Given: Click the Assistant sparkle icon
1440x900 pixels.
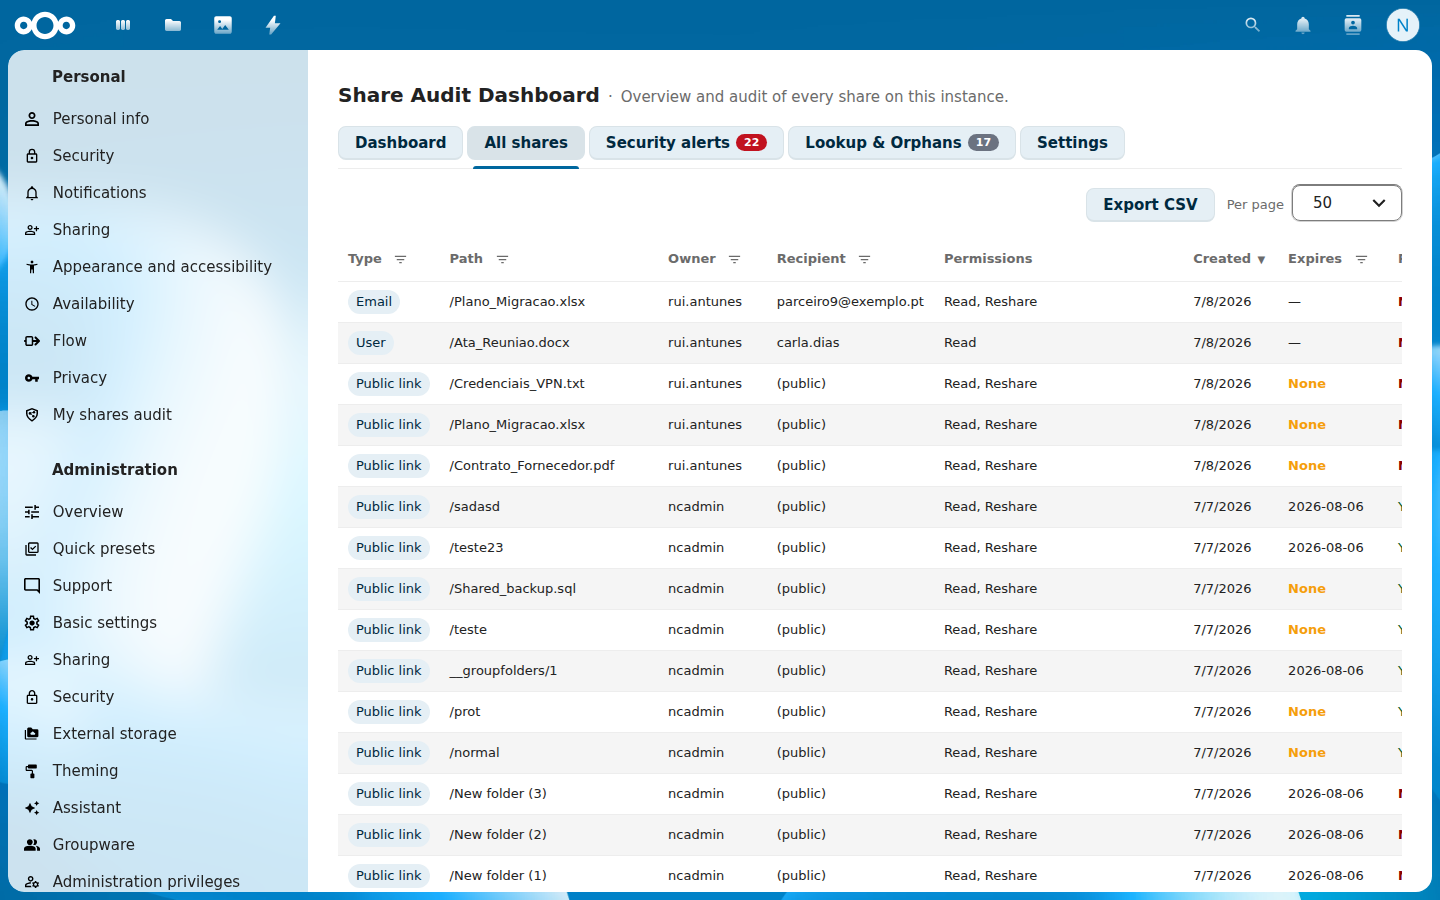Looking at the screenshot, I should (32, 808).
